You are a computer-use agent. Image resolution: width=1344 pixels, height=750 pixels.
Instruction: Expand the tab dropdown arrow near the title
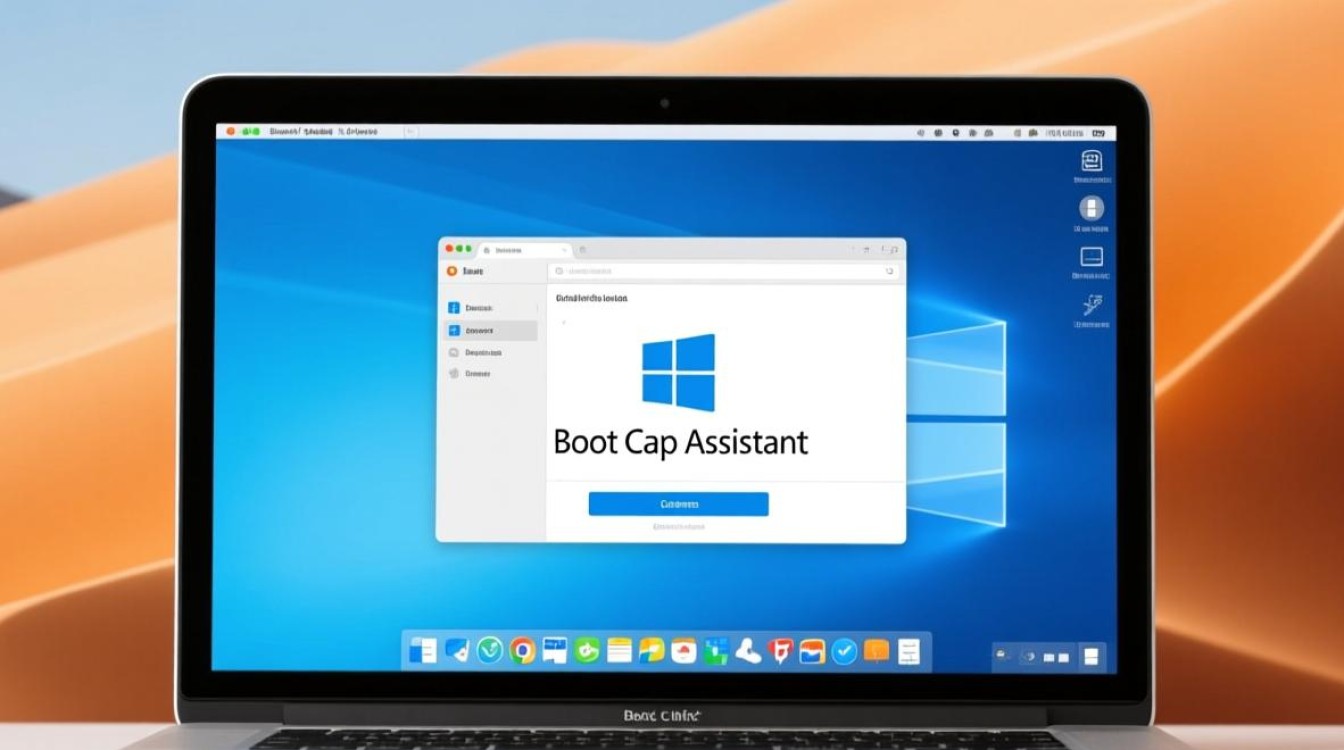(564, 251)
